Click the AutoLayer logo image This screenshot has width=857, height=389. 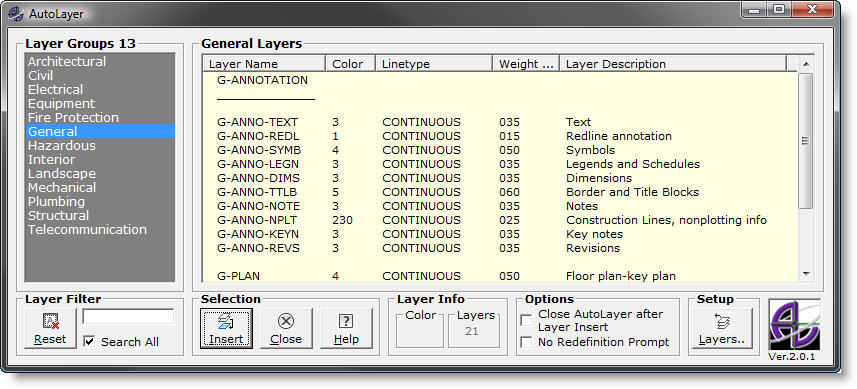click(x=794, y=325)
